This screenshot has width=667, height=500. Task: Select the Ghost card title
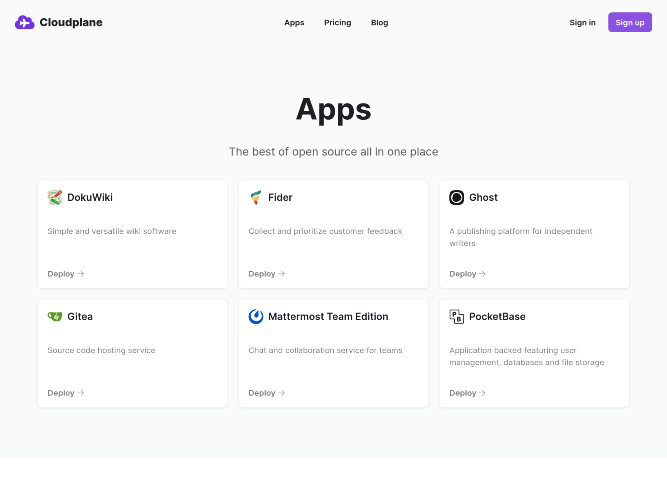coord(483,197)
